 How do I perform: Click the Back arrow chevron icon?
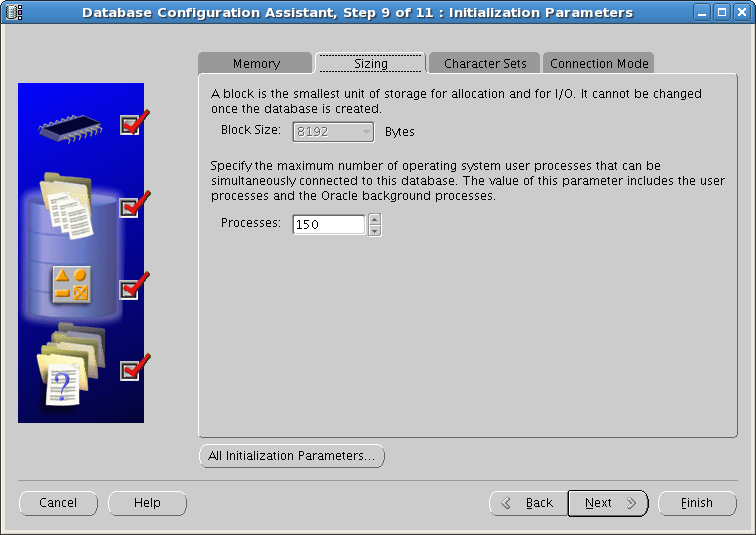tap(506, 503)
